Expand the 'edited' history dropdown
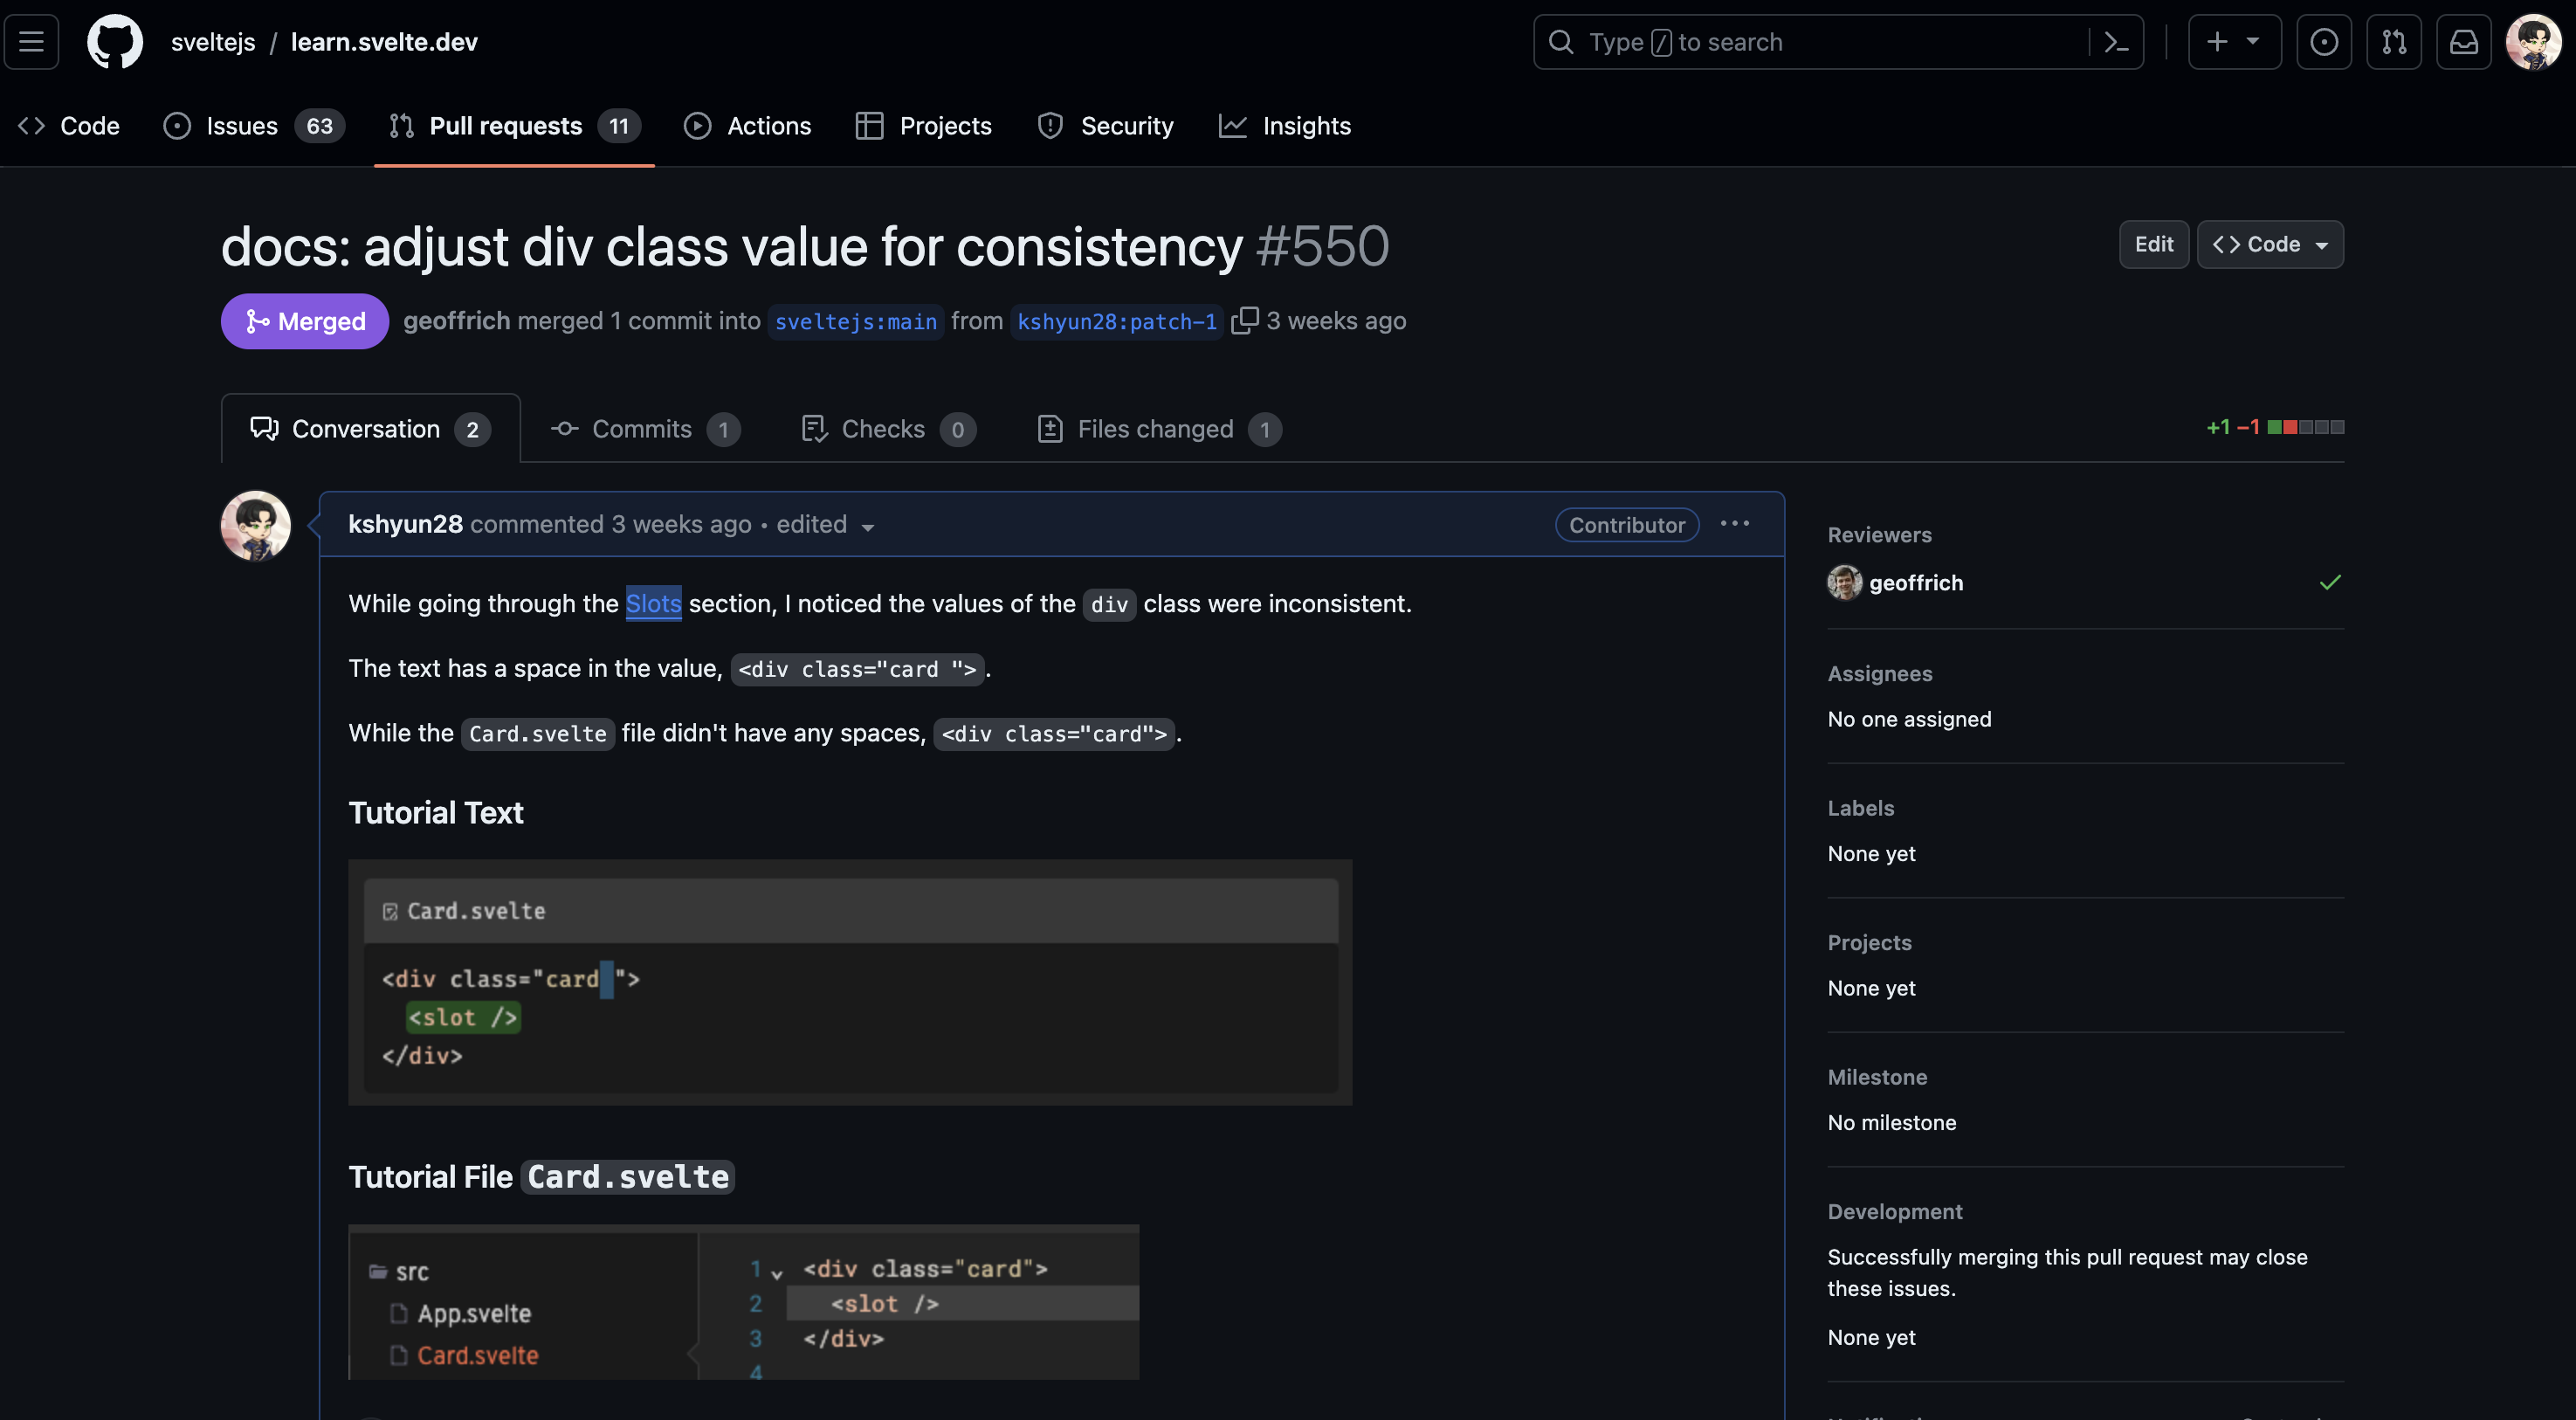Image resolution: width=2576 pixels, height=1420 pixels. point(866,527)
